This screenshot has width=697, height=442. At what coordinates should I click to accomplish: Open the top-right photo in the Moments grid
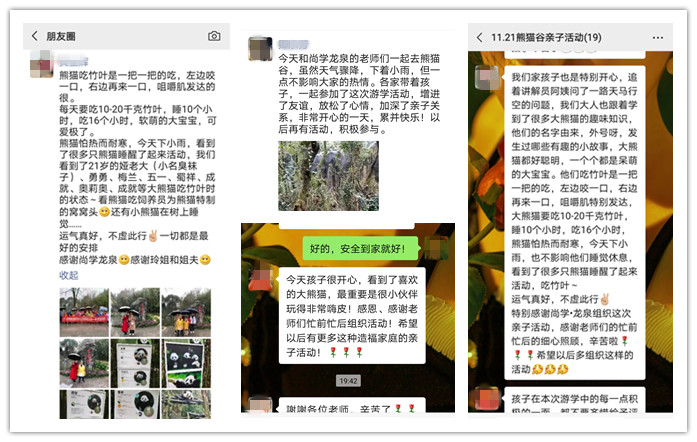pos(185,311)
